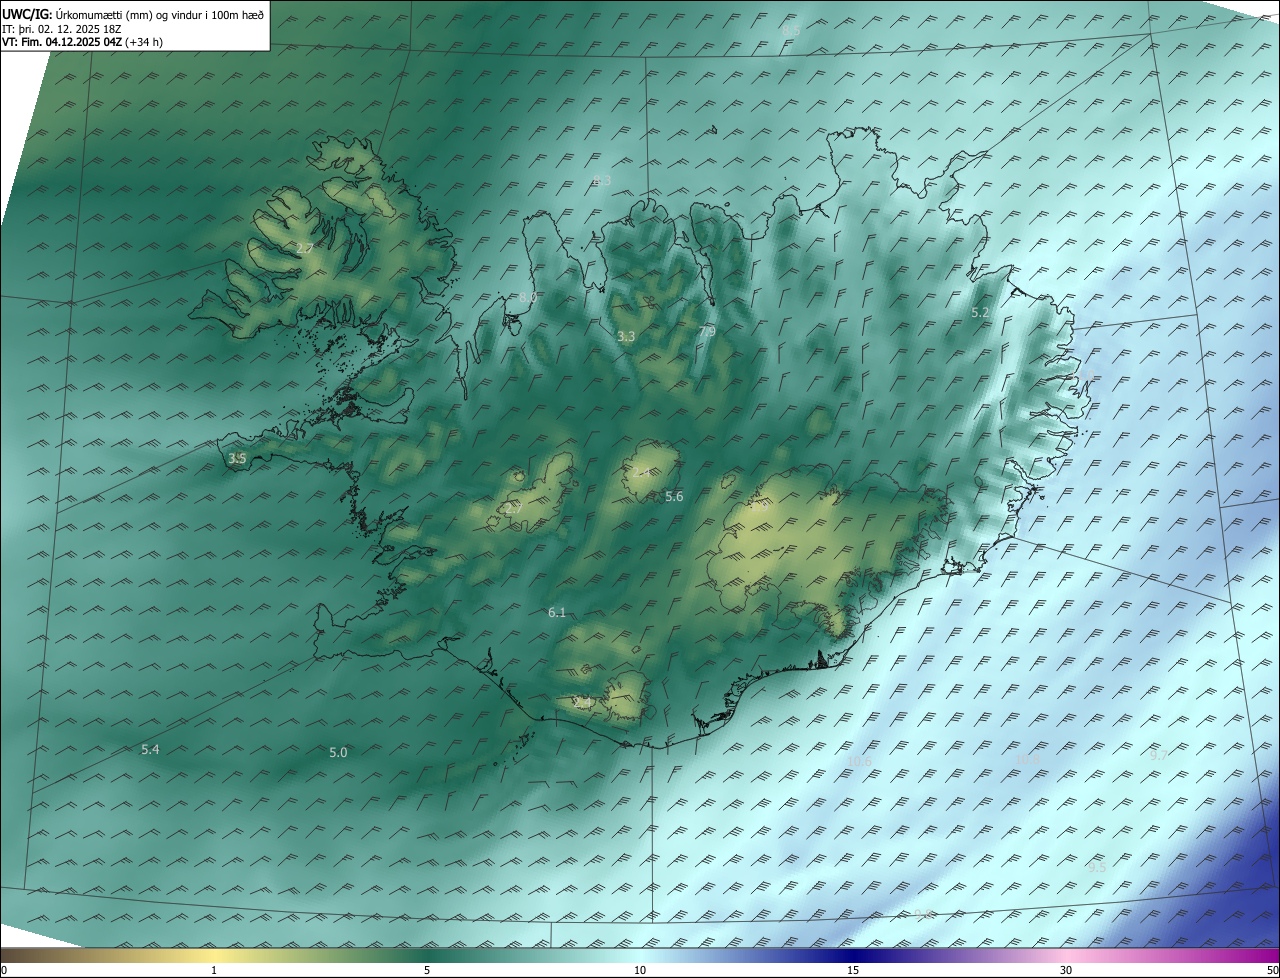Click the 8.0 value label
Image resolution: width=1280 pixels, height=978 pixels.
coord(528,298)
